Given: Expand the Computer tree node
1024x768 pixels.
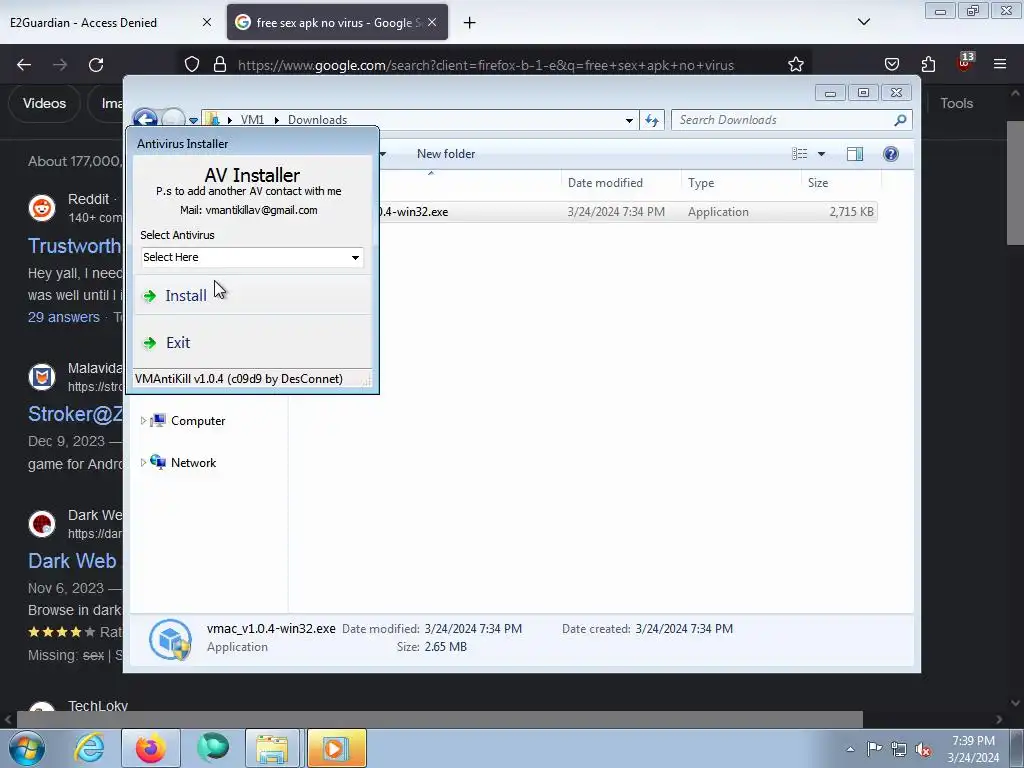Looking at the screenshot, I should pyautogui.click(x=143, y=421).
